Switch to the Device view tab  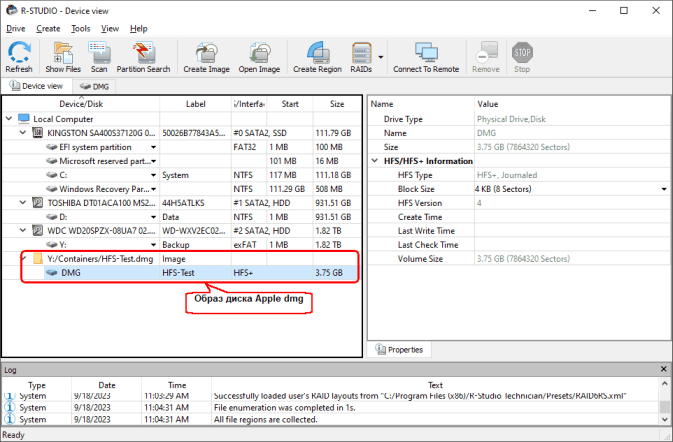coord(36,86)
